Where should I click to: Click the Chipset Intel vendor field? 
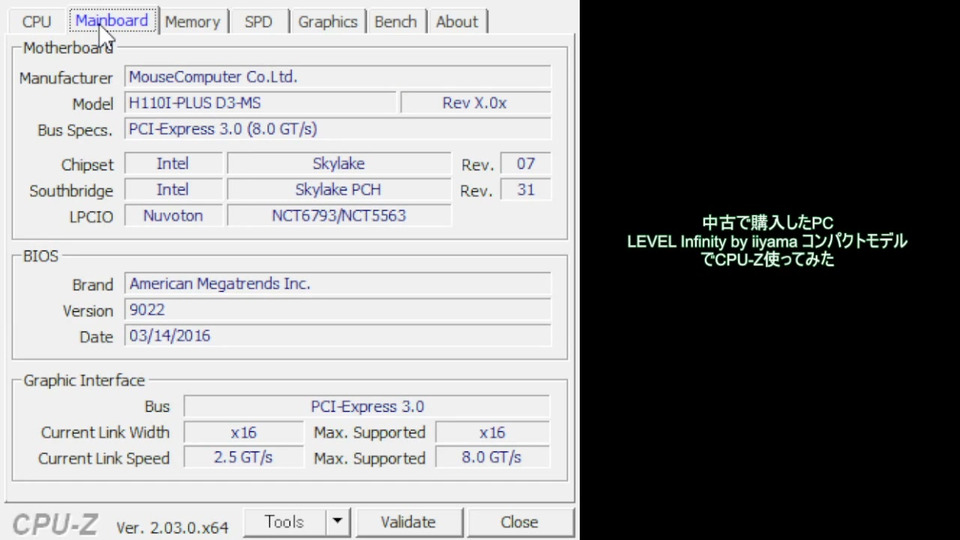pos(173,164)
